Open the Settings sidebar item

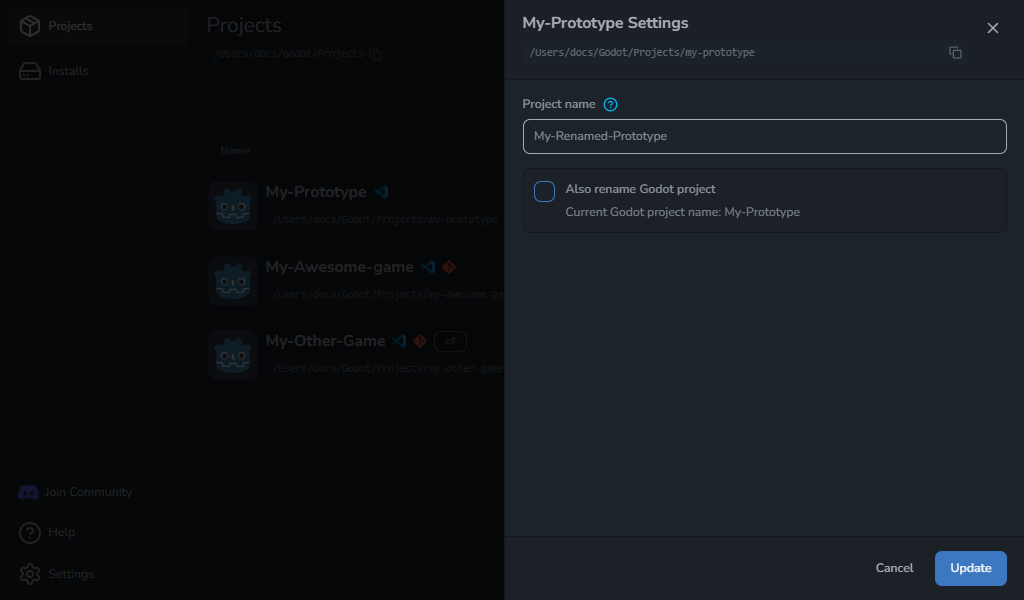click(x=71, y=574)
